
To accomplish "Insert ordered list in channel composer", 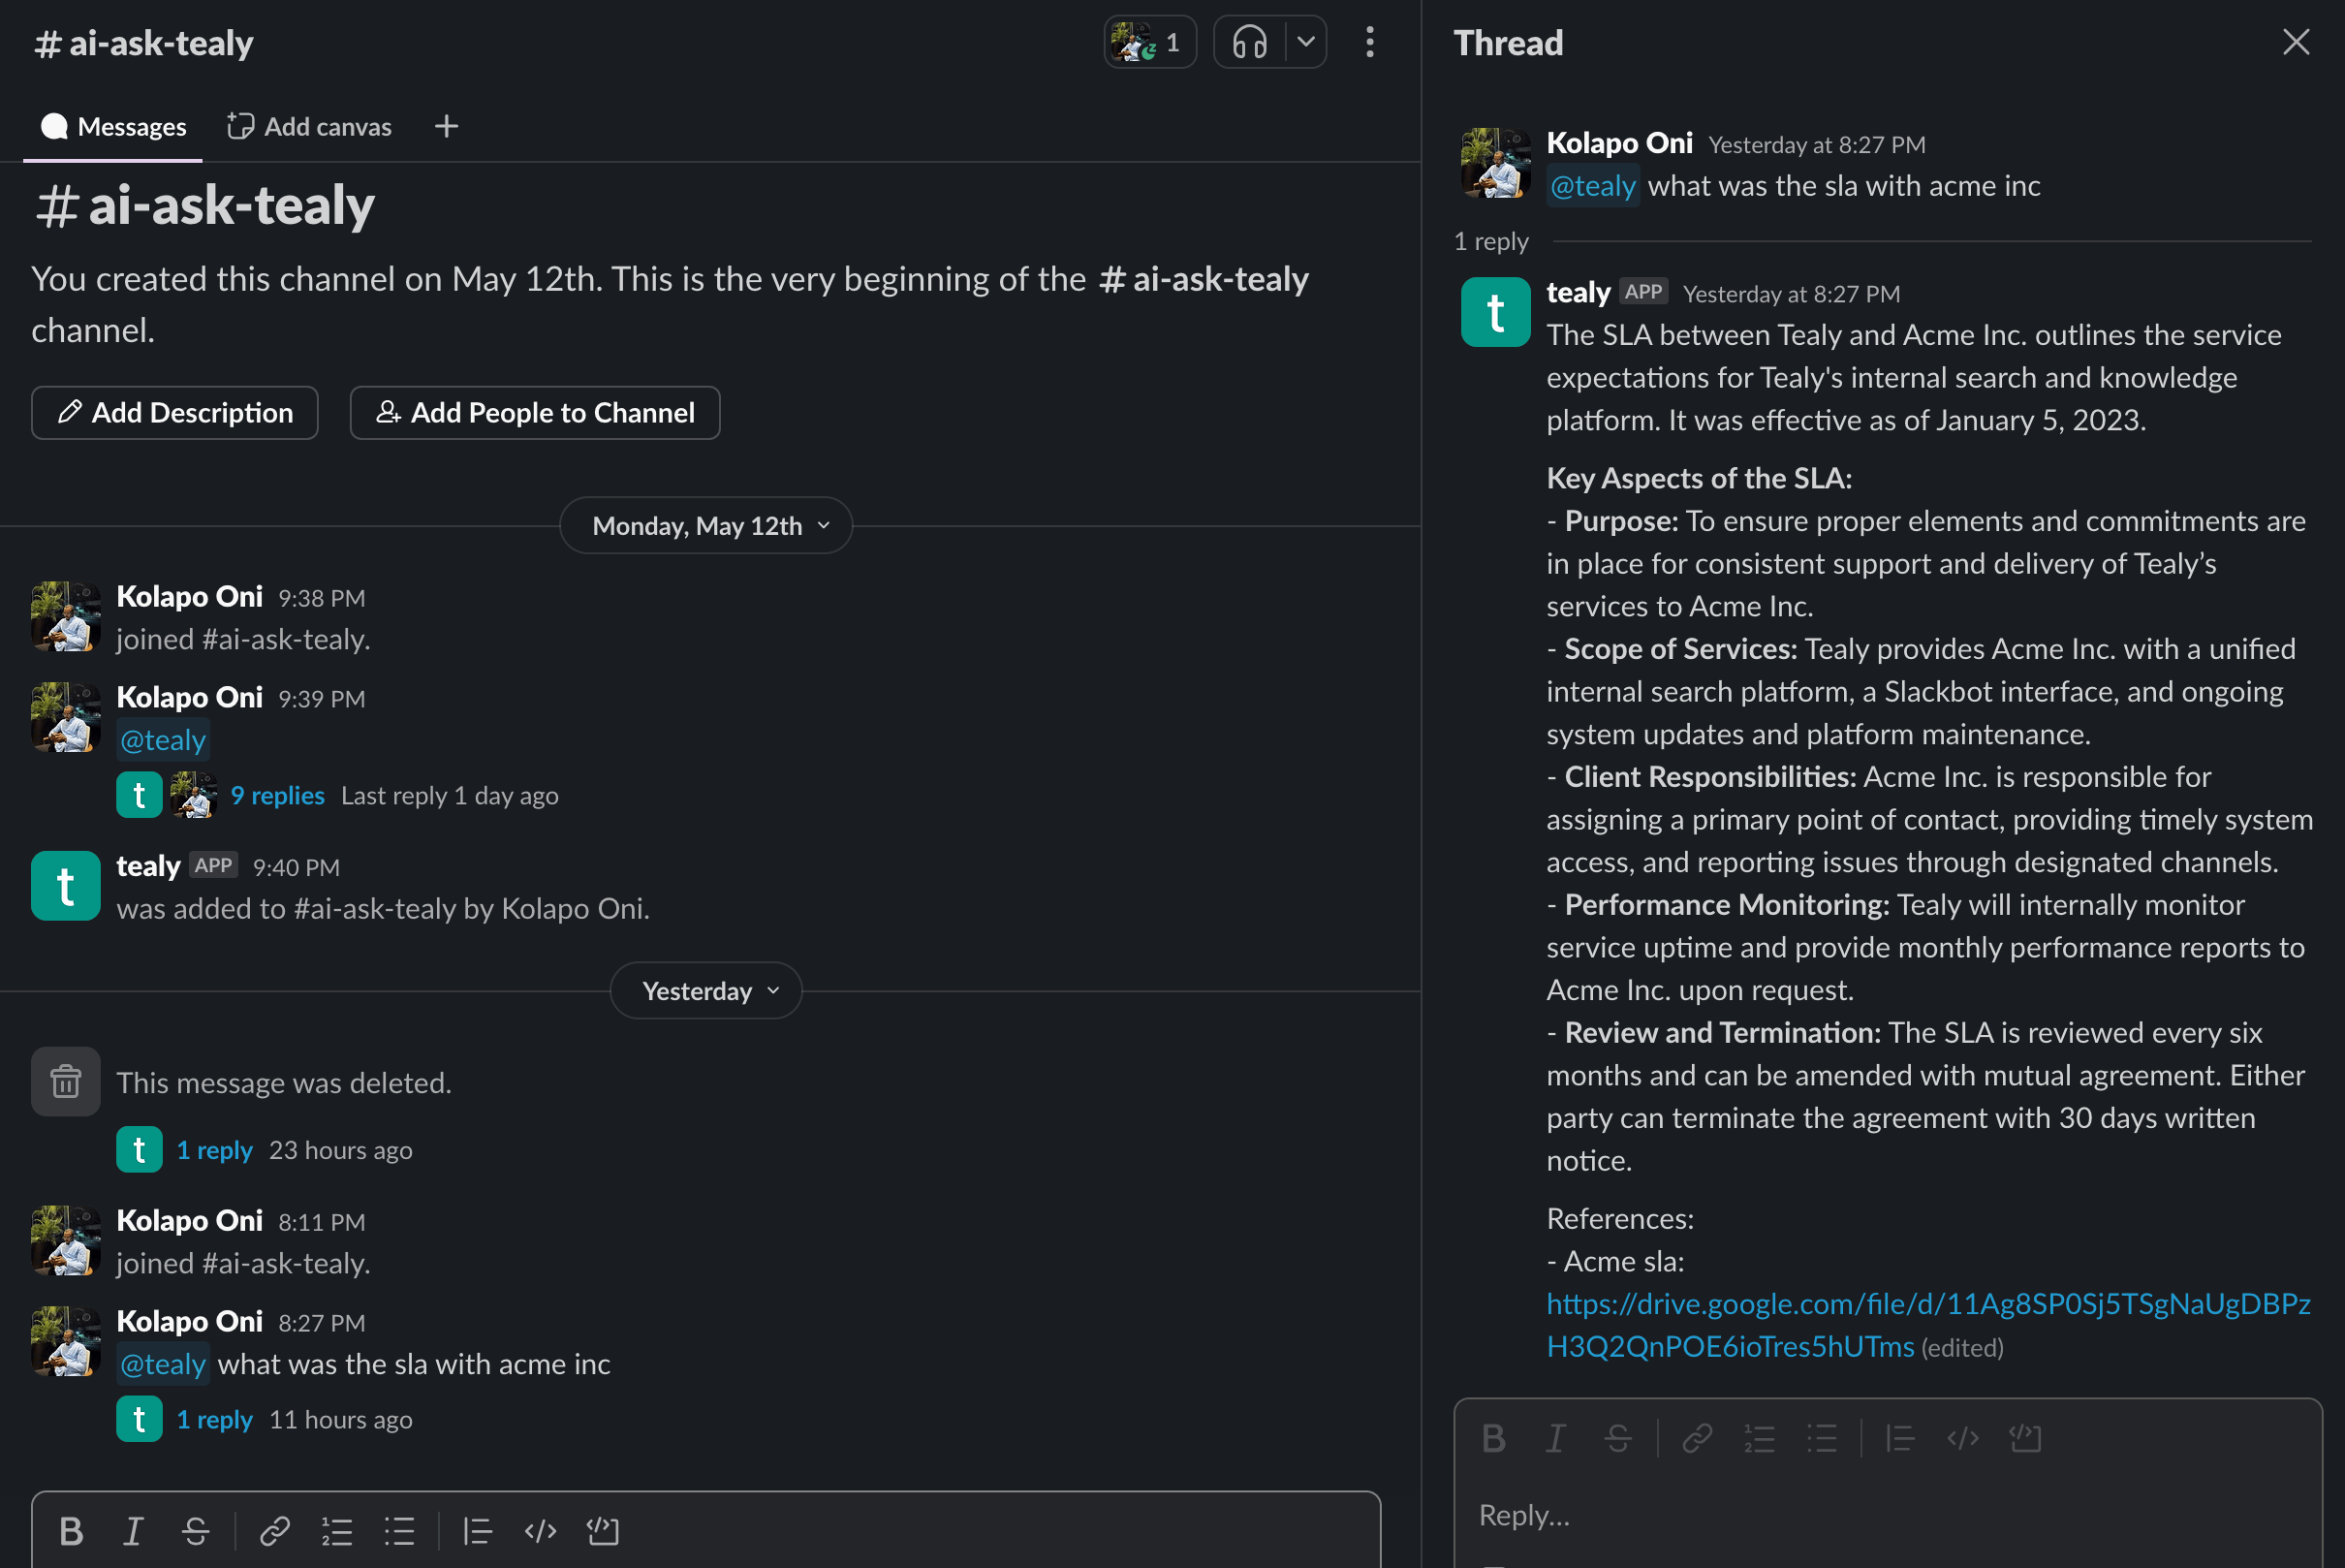I will tap(337, 1531).
